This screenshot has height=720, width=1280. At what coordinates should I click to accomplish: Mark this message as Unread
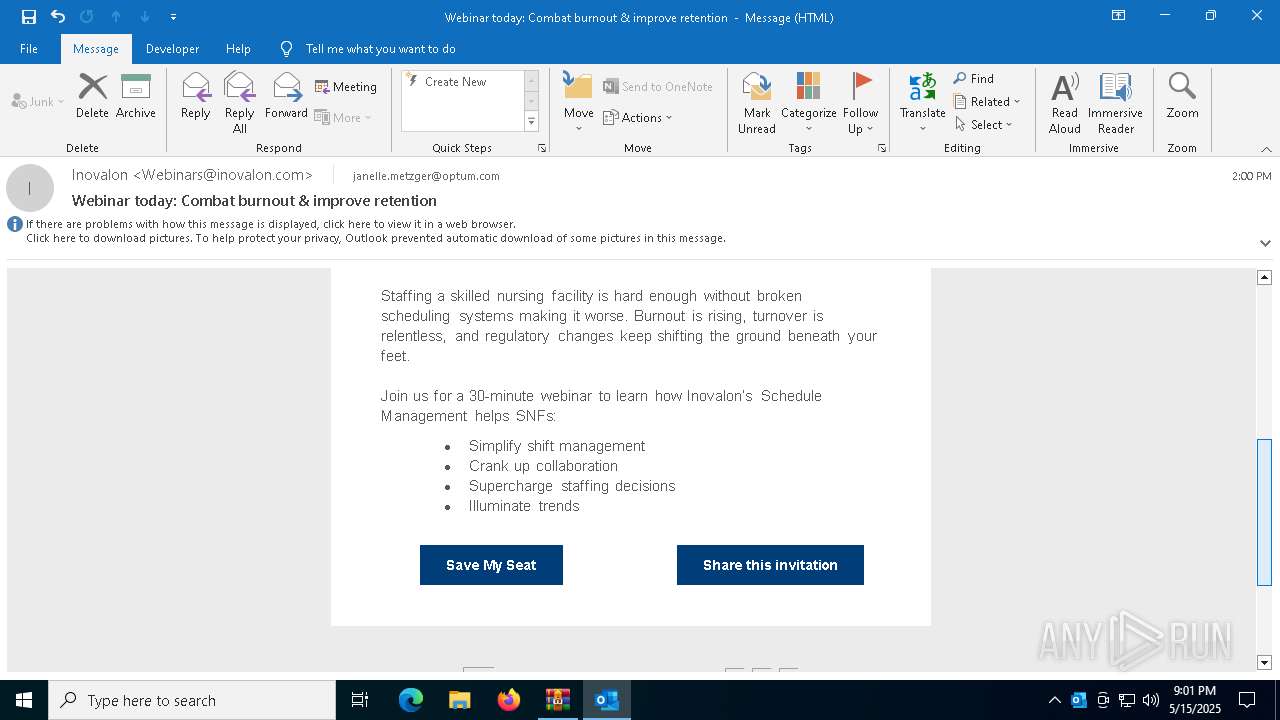tap(757, 102)
